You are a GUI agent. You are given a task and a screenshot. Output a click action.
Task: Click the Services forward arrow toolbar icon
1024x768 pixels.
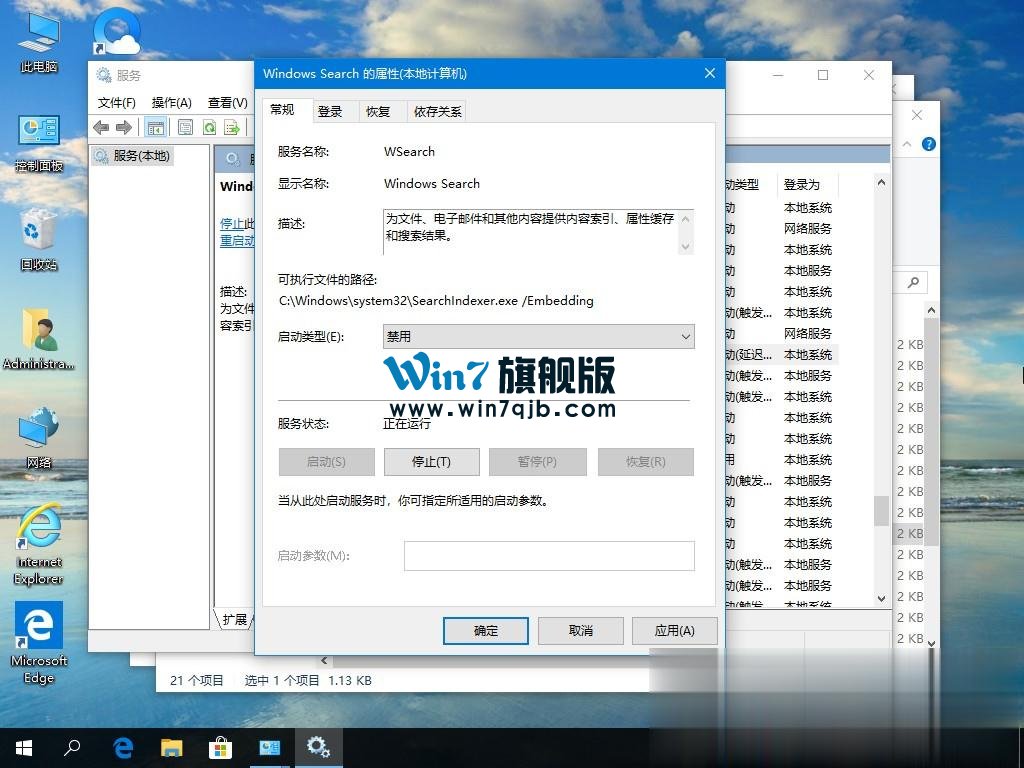coord(123,127)
